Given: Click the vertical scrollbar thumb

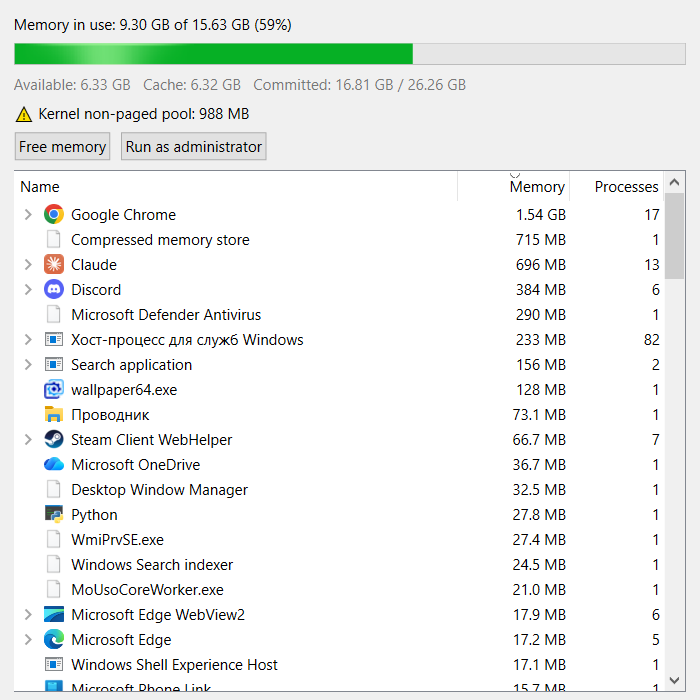Looking at the screenshot, I should tap(675, 236).
